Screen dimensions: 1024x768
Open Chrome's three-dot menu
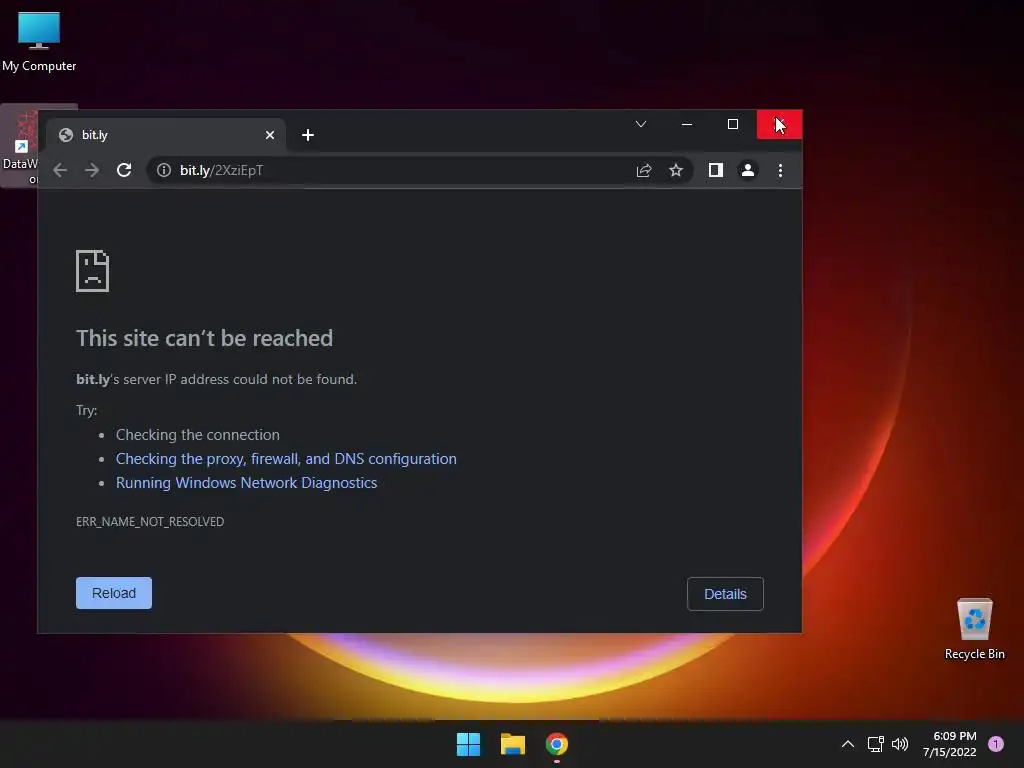tap(780, 170)
